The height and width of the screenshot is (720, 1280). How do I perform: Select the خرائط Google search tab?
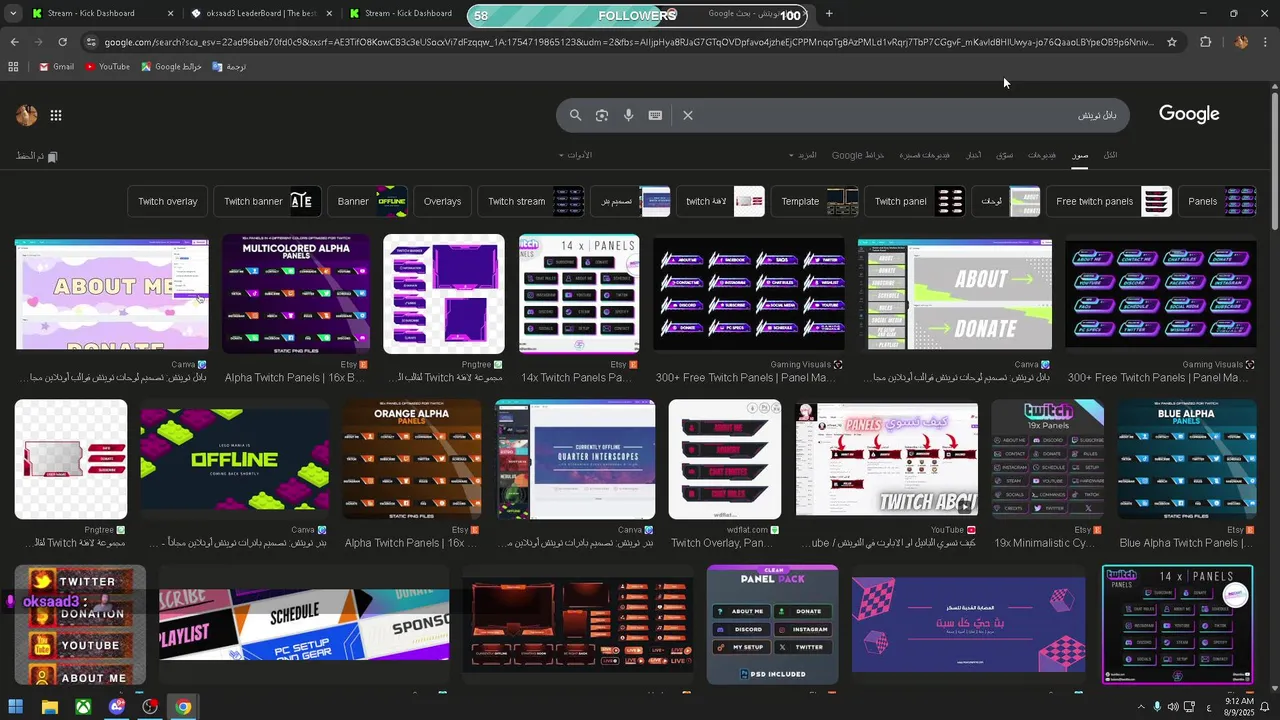click(x=858, y=155)
